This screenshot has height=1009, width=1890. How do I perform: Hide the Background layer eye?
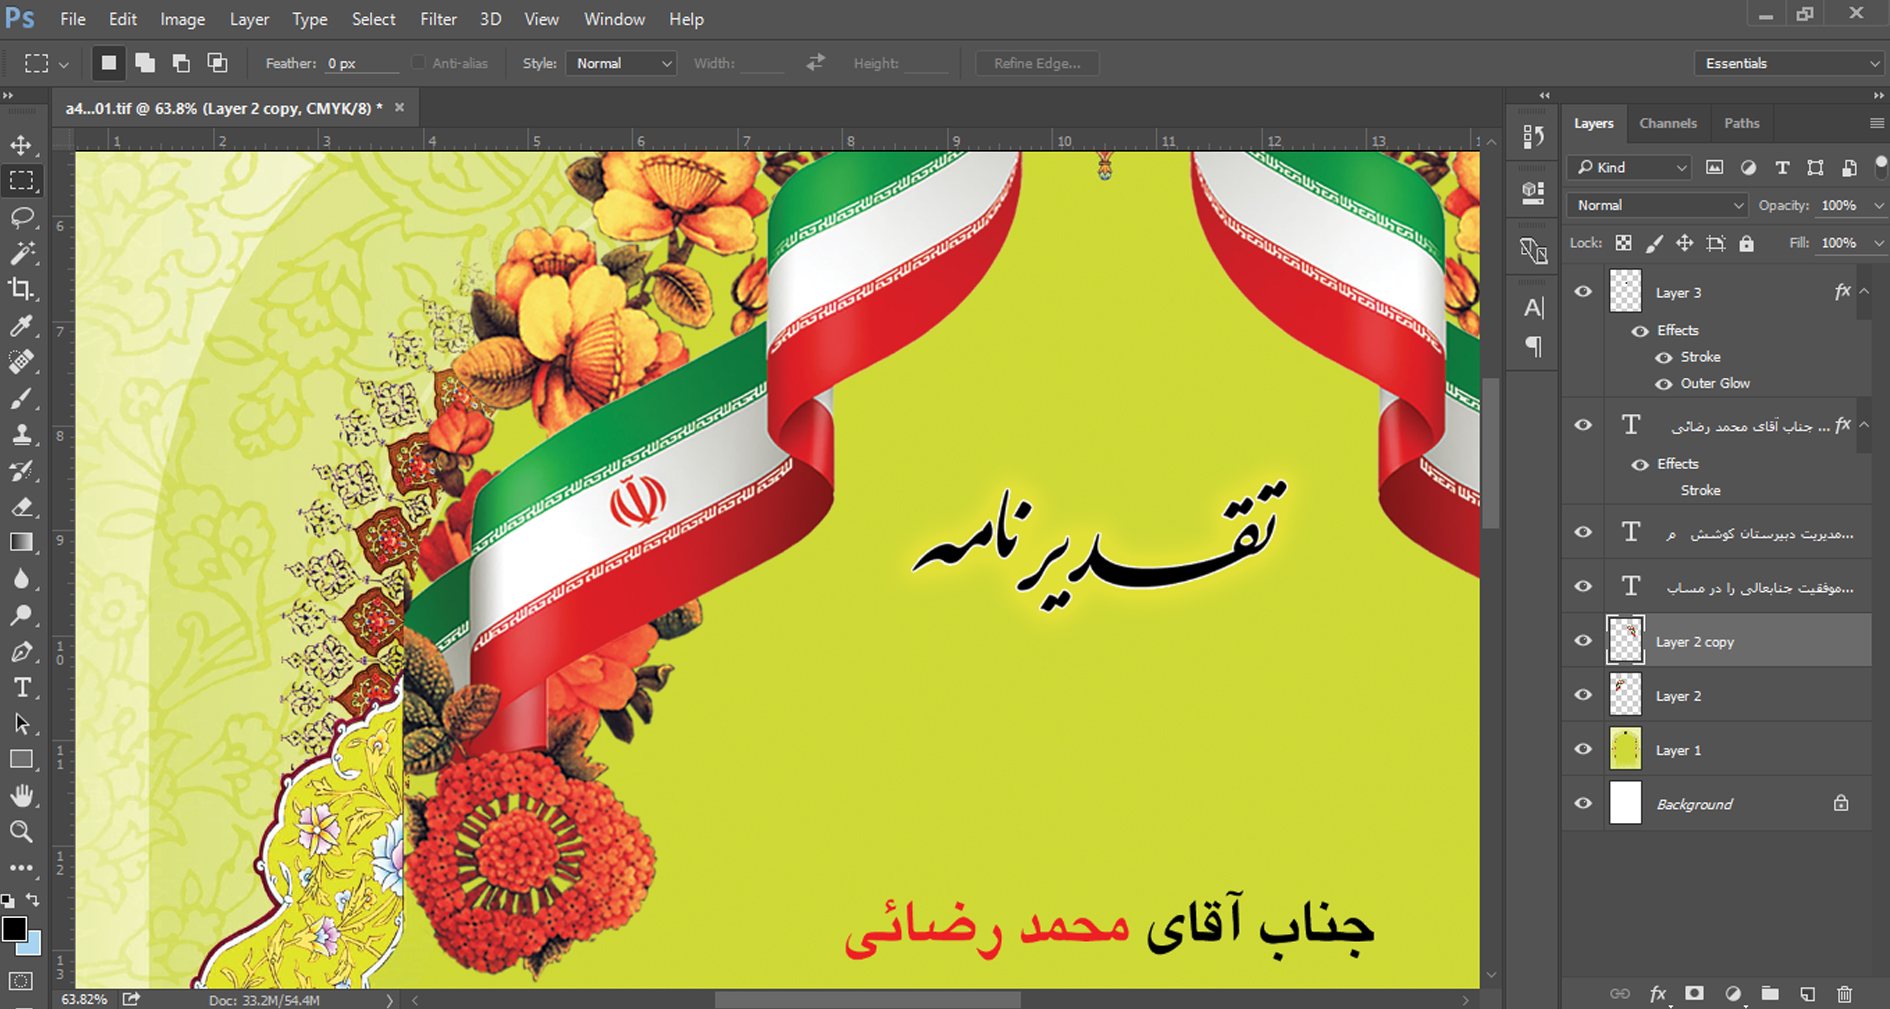1583,803
